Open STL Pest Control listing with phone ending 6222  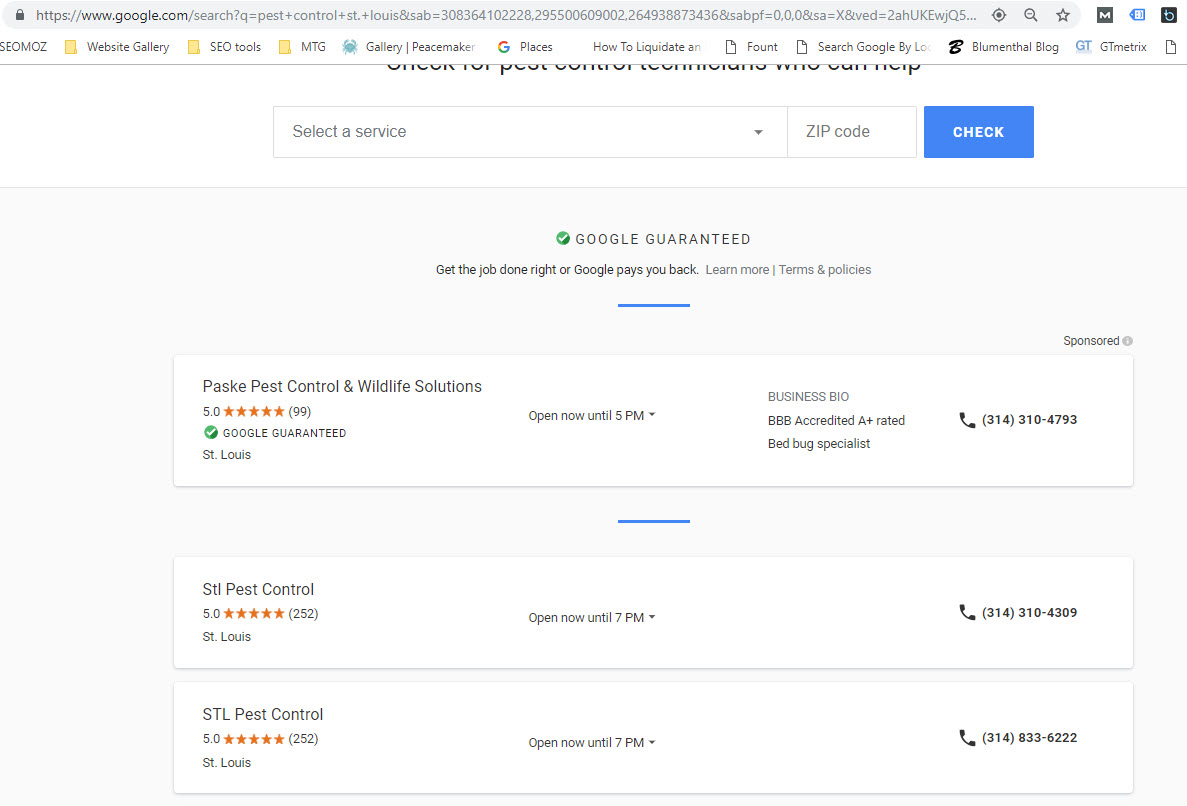coord(263,714)
